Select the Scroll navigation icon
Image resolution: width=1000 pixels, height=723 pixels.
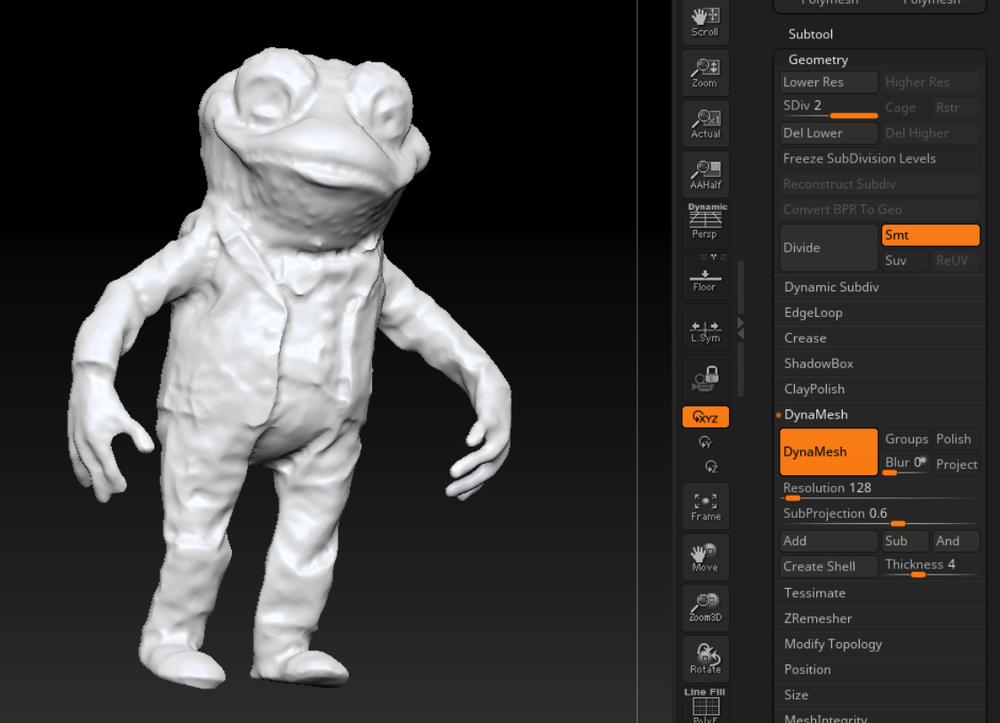click(705, 22)
